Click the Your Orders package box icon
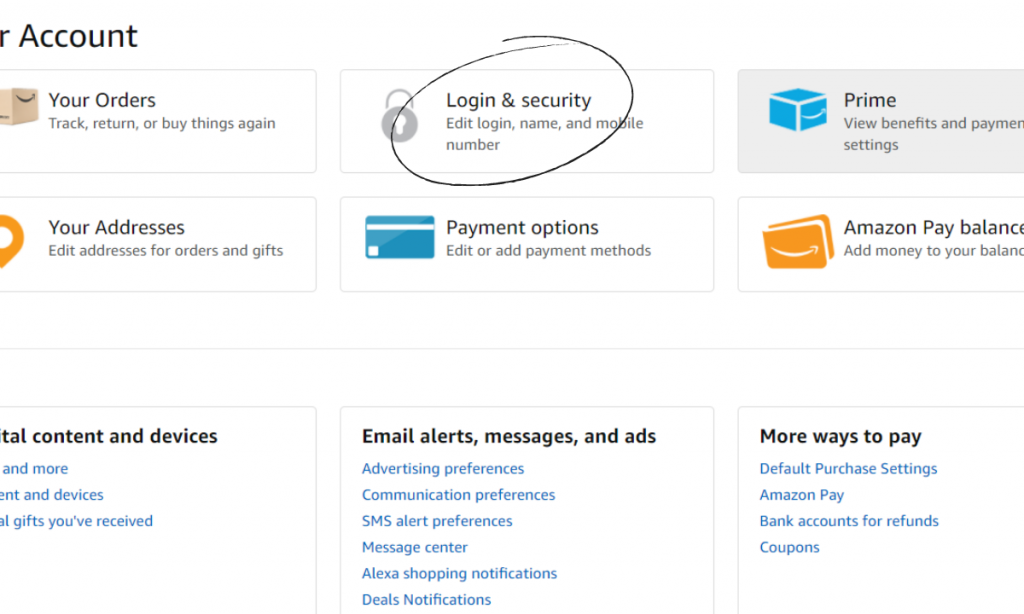This screenshot has height=614, width=1024. coord(18,107)
